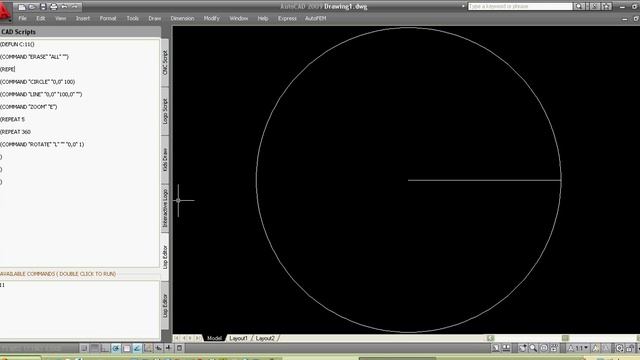The image size is (640, 360).
Task: Toggle Snap Mode in status bar
Action: click(x=84, y=348)
